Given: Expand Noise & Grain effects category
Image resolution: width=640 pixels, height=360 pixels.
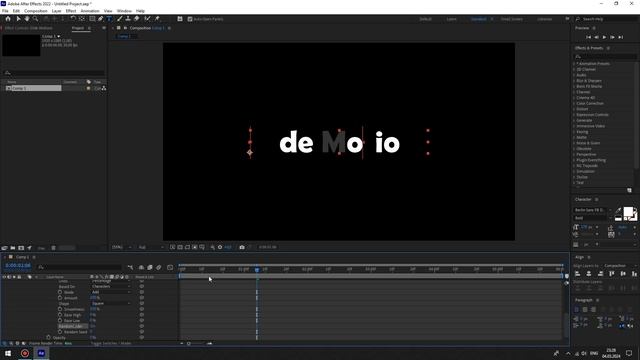Looking at the screenshot, I should point(574,143).
